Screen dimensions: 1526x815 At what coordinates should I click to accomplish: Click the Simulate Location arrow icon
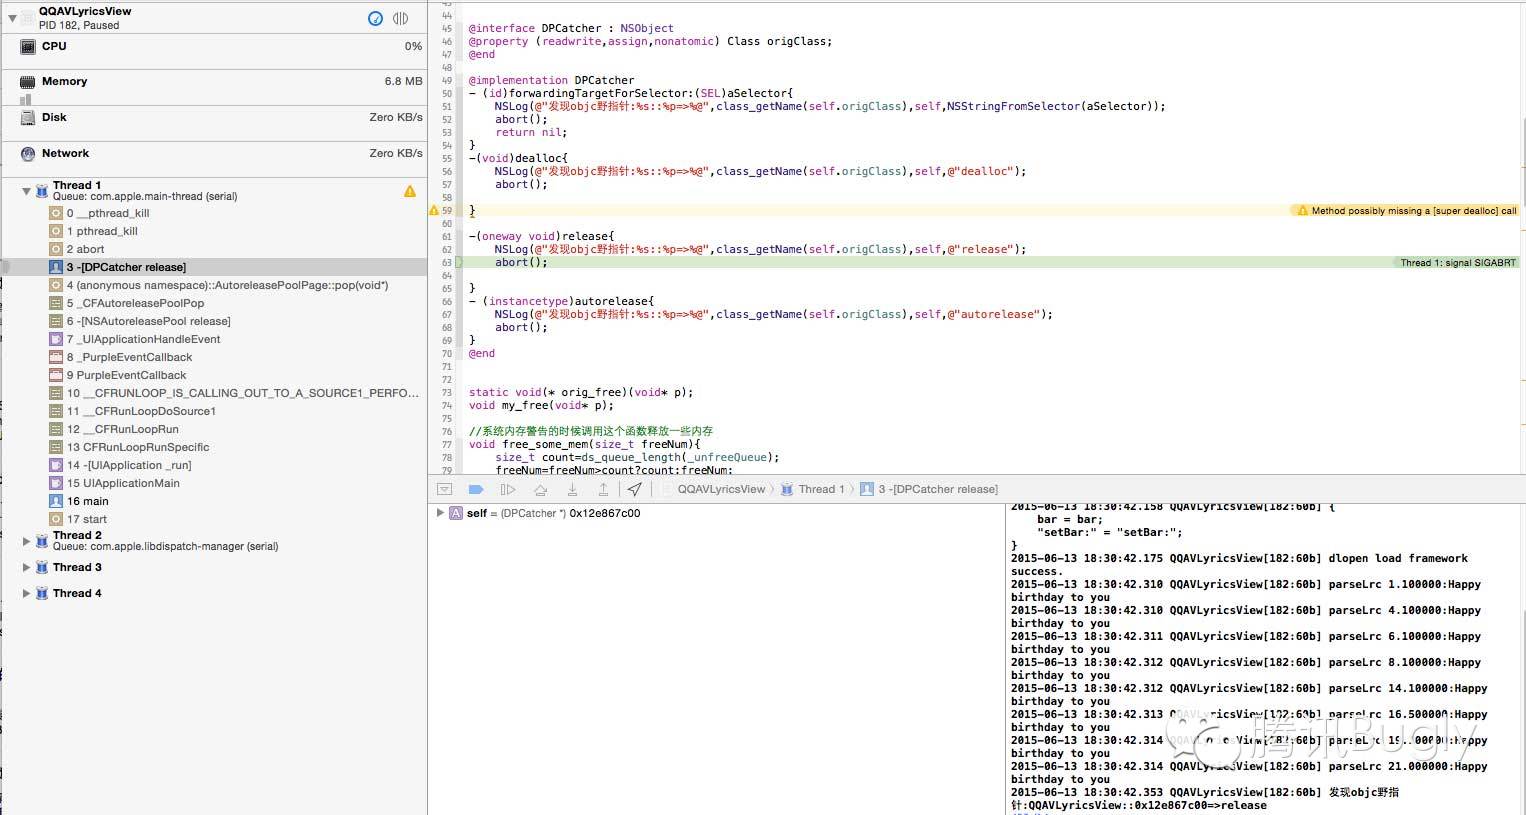tap(634, 489)
